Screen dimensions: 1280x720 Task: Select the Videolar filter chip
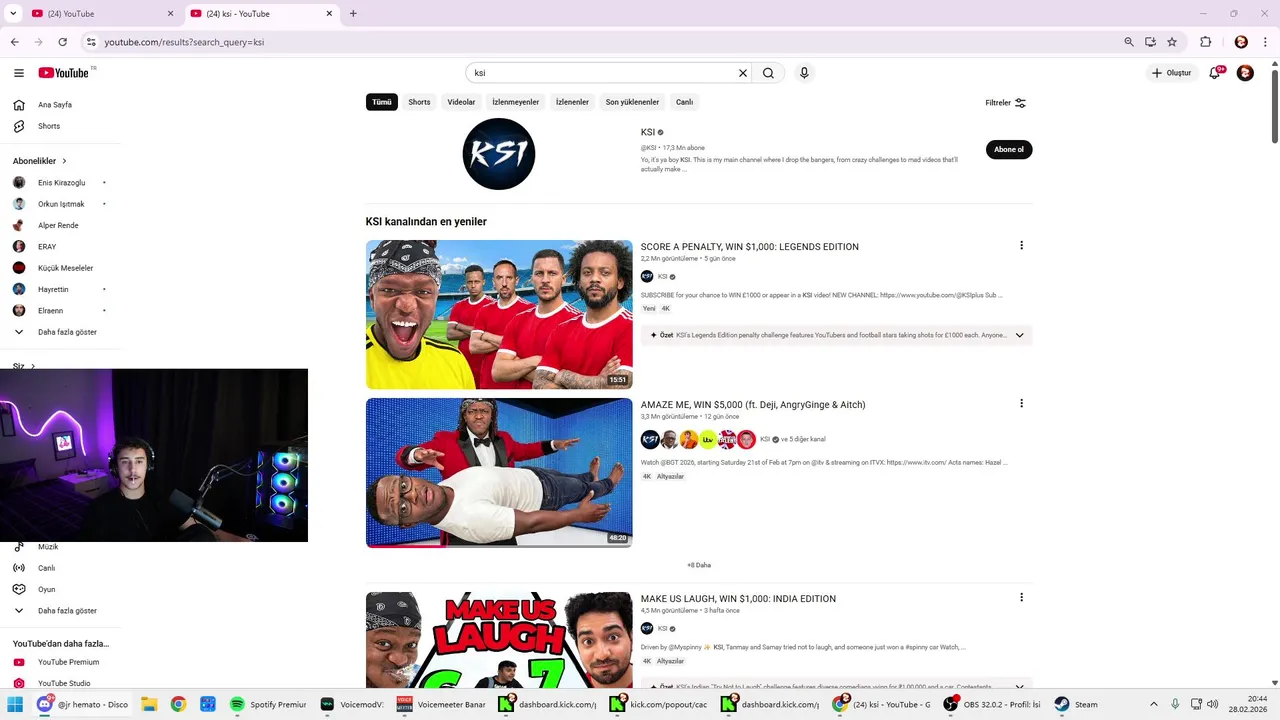(x=461, y=102)
